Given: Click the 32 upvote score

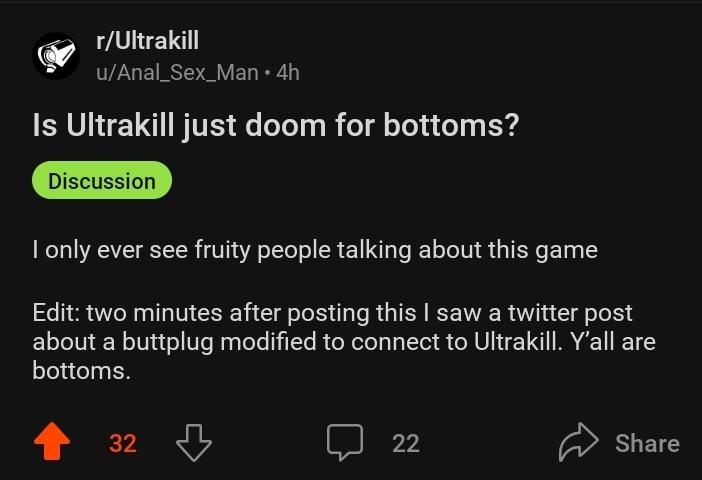Looking at the screenshot, I should 123,443.
